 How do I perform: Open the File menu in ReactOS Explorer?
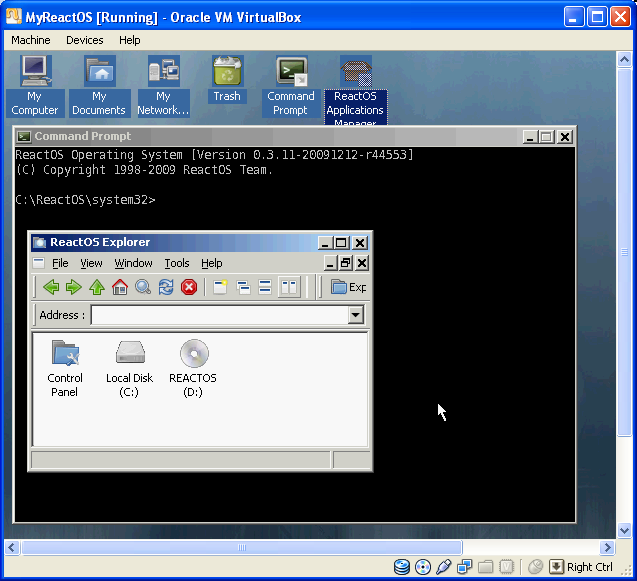[x=60, y=263]
